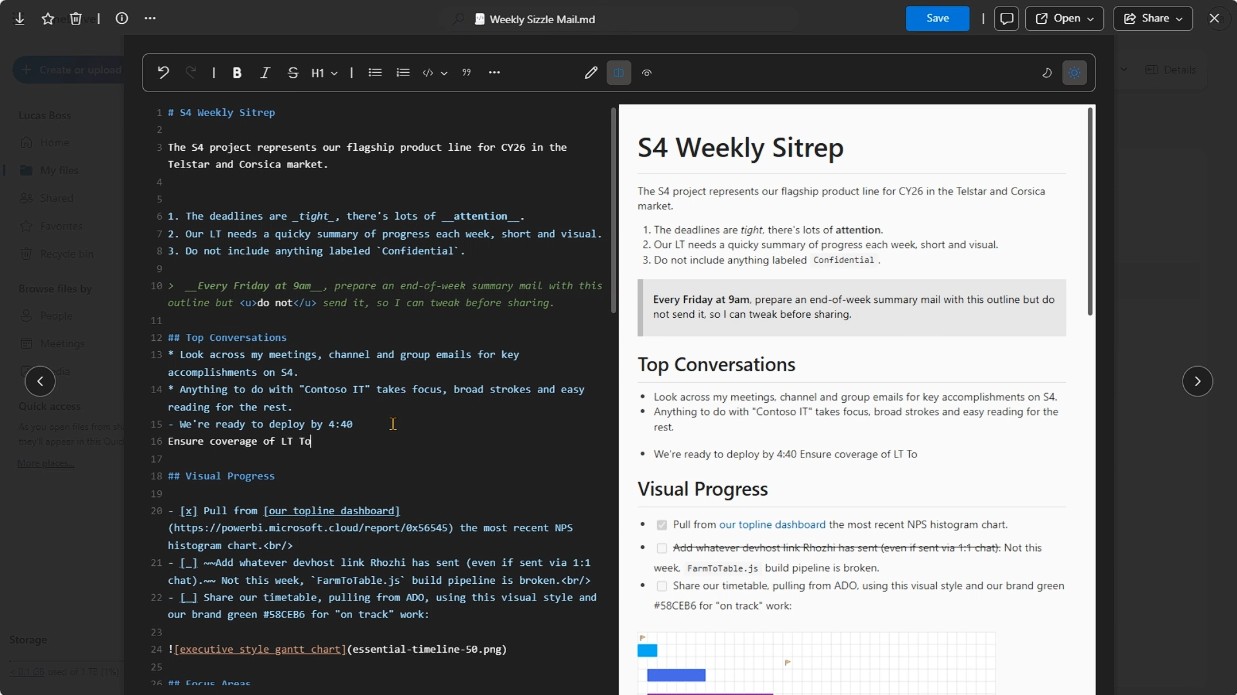The height and width of the screenshot is (695, 1237).
Task: Redo the last undone edit
Action: point(191,72)
